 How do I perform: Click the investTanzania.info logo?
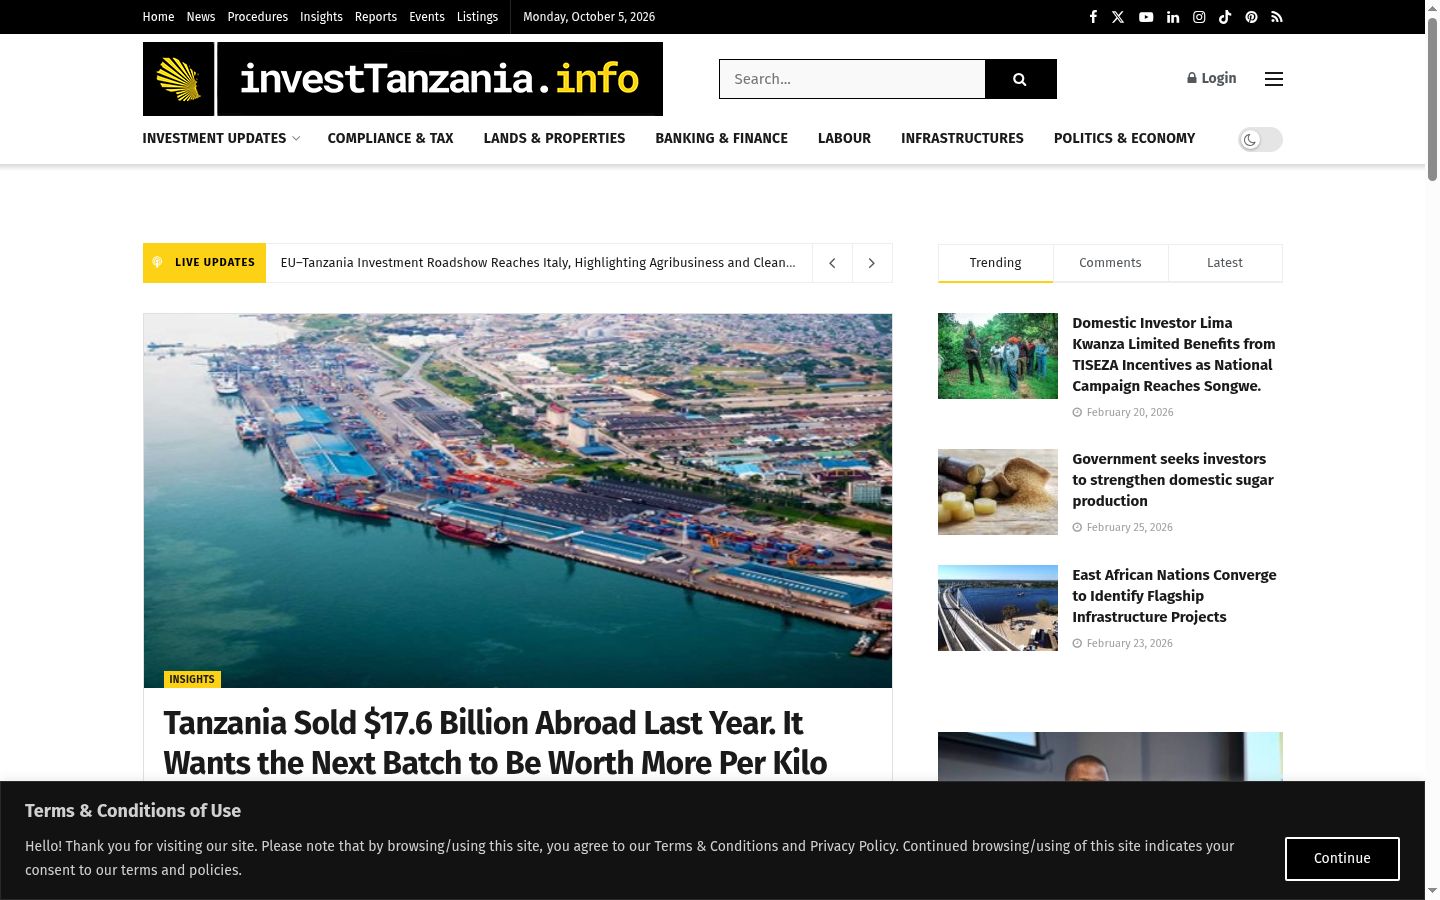(403, 79)
